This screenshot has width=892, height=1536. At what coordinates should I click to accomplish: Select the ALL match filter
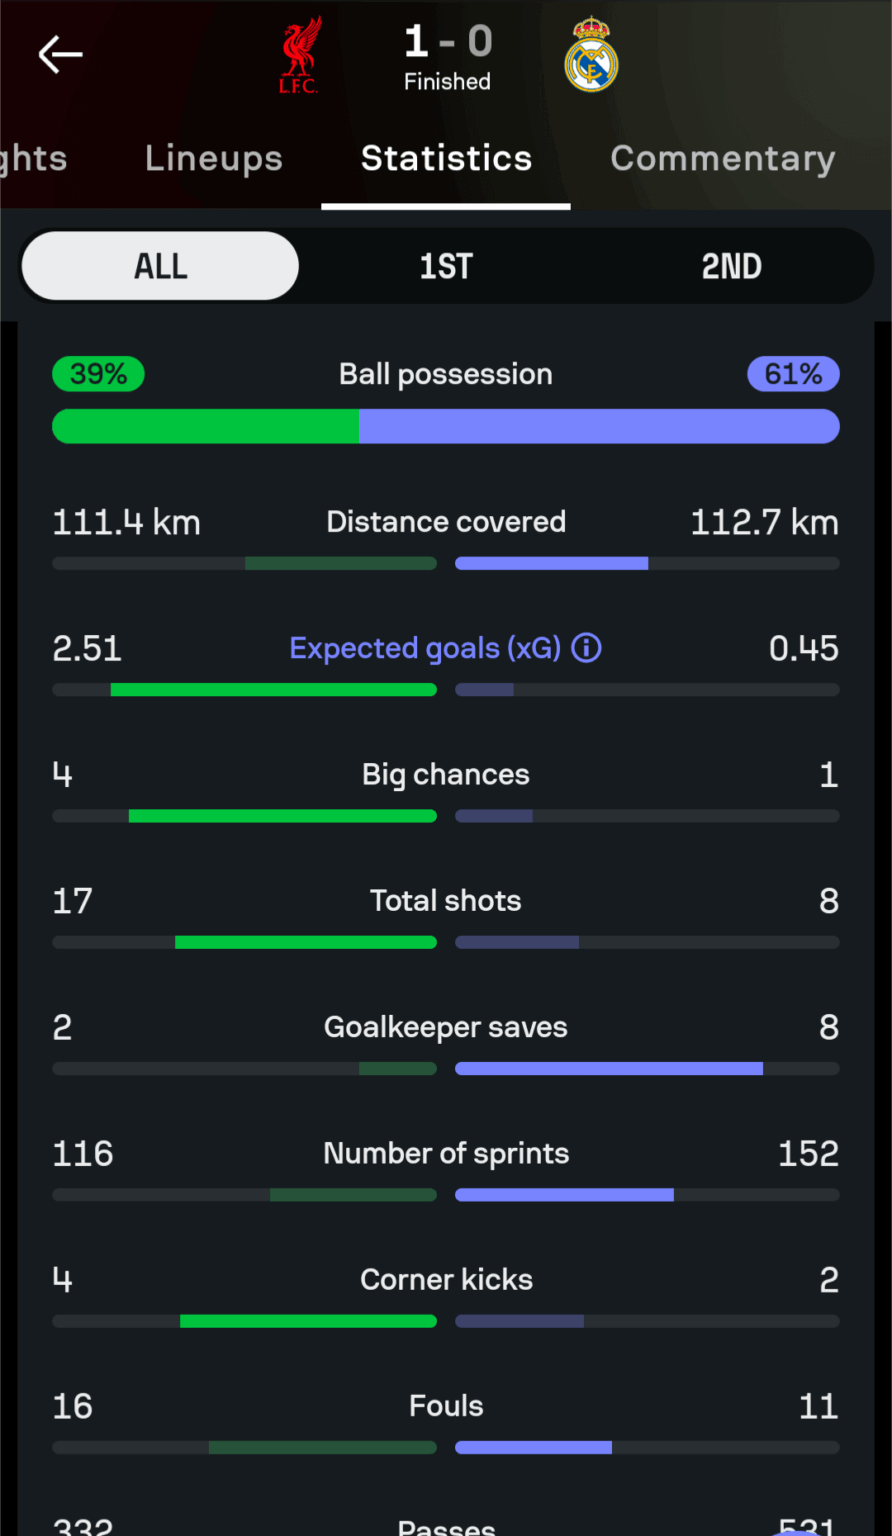point(159,266)
